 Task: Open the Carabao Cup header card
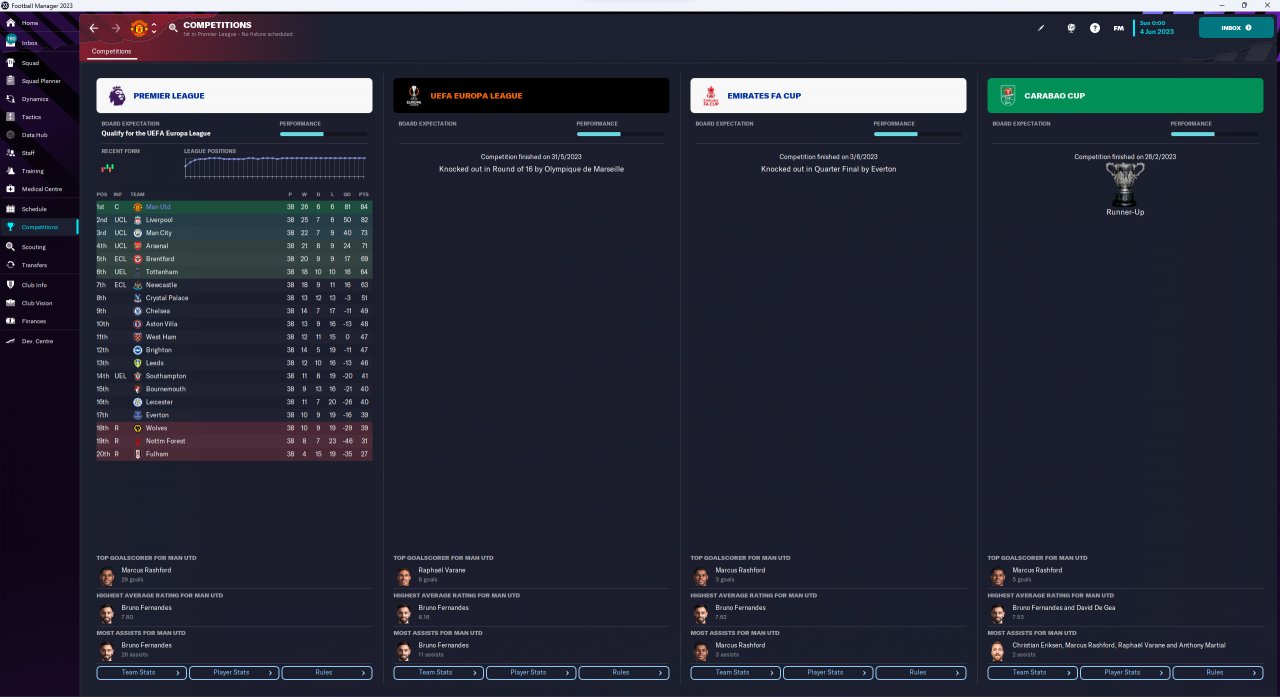pyautogui.click(x=1125, y=96)
